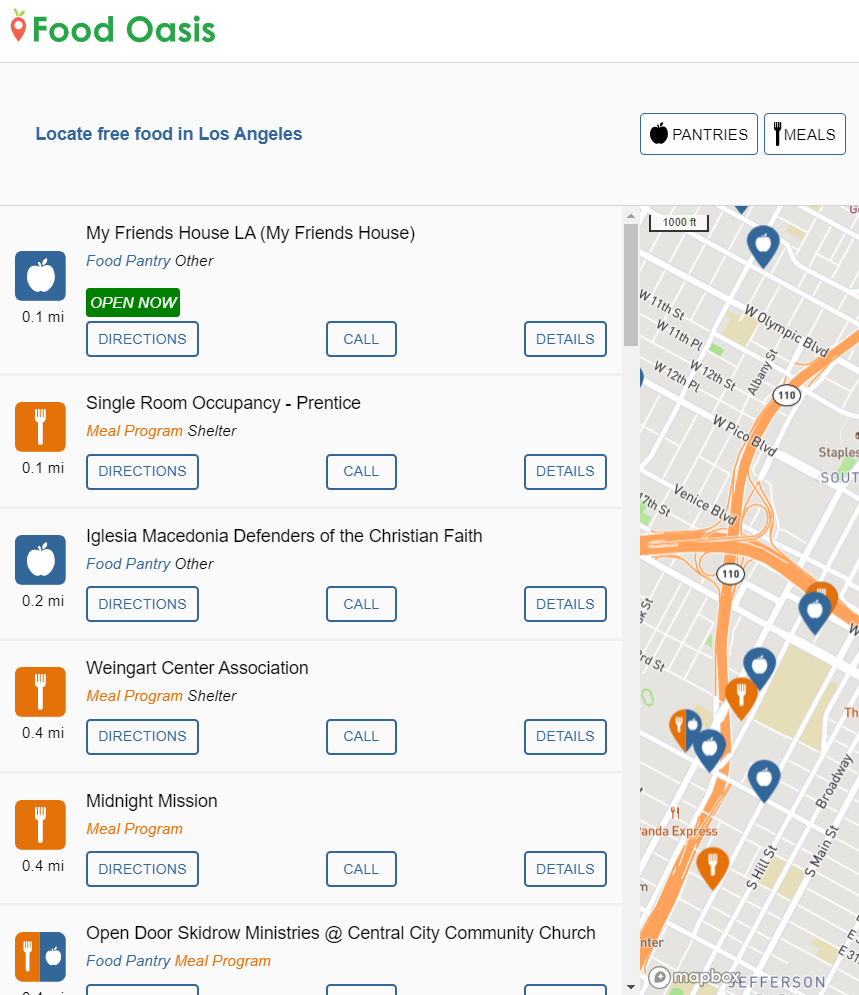Click the "Single Room Occupancy - Prentice" title
This screenshot has height=995, width=859.
click(x=223, y=403)
